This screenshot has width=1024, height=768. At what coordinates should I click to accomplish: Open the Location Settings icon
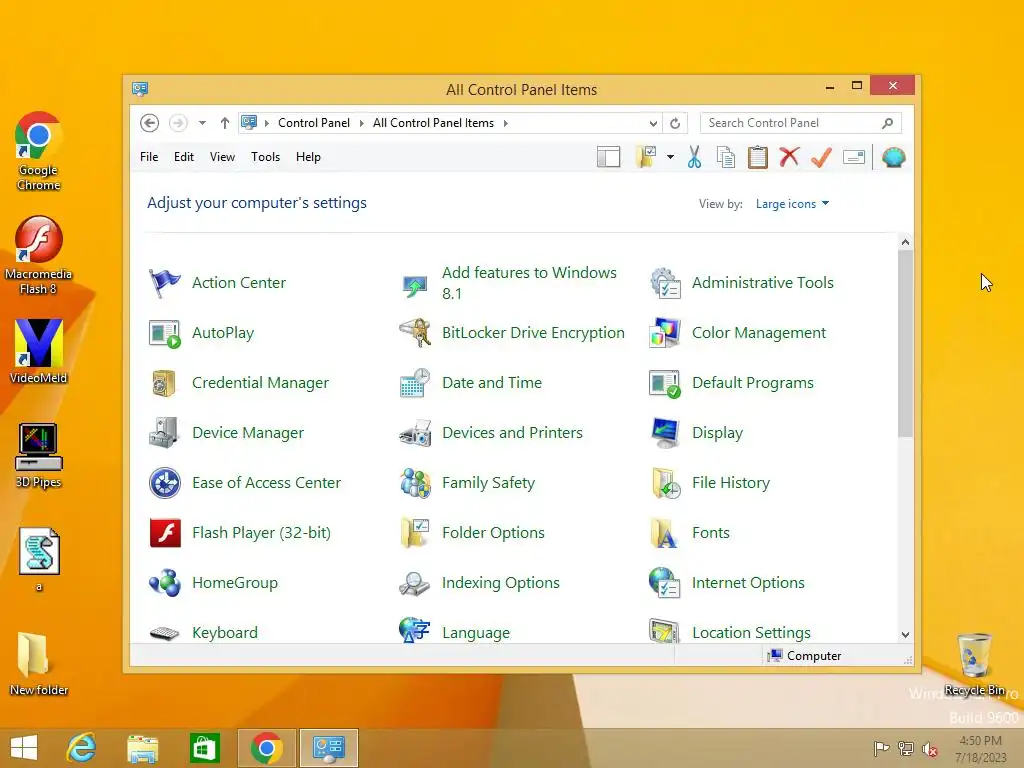click(x=665, y=631)
